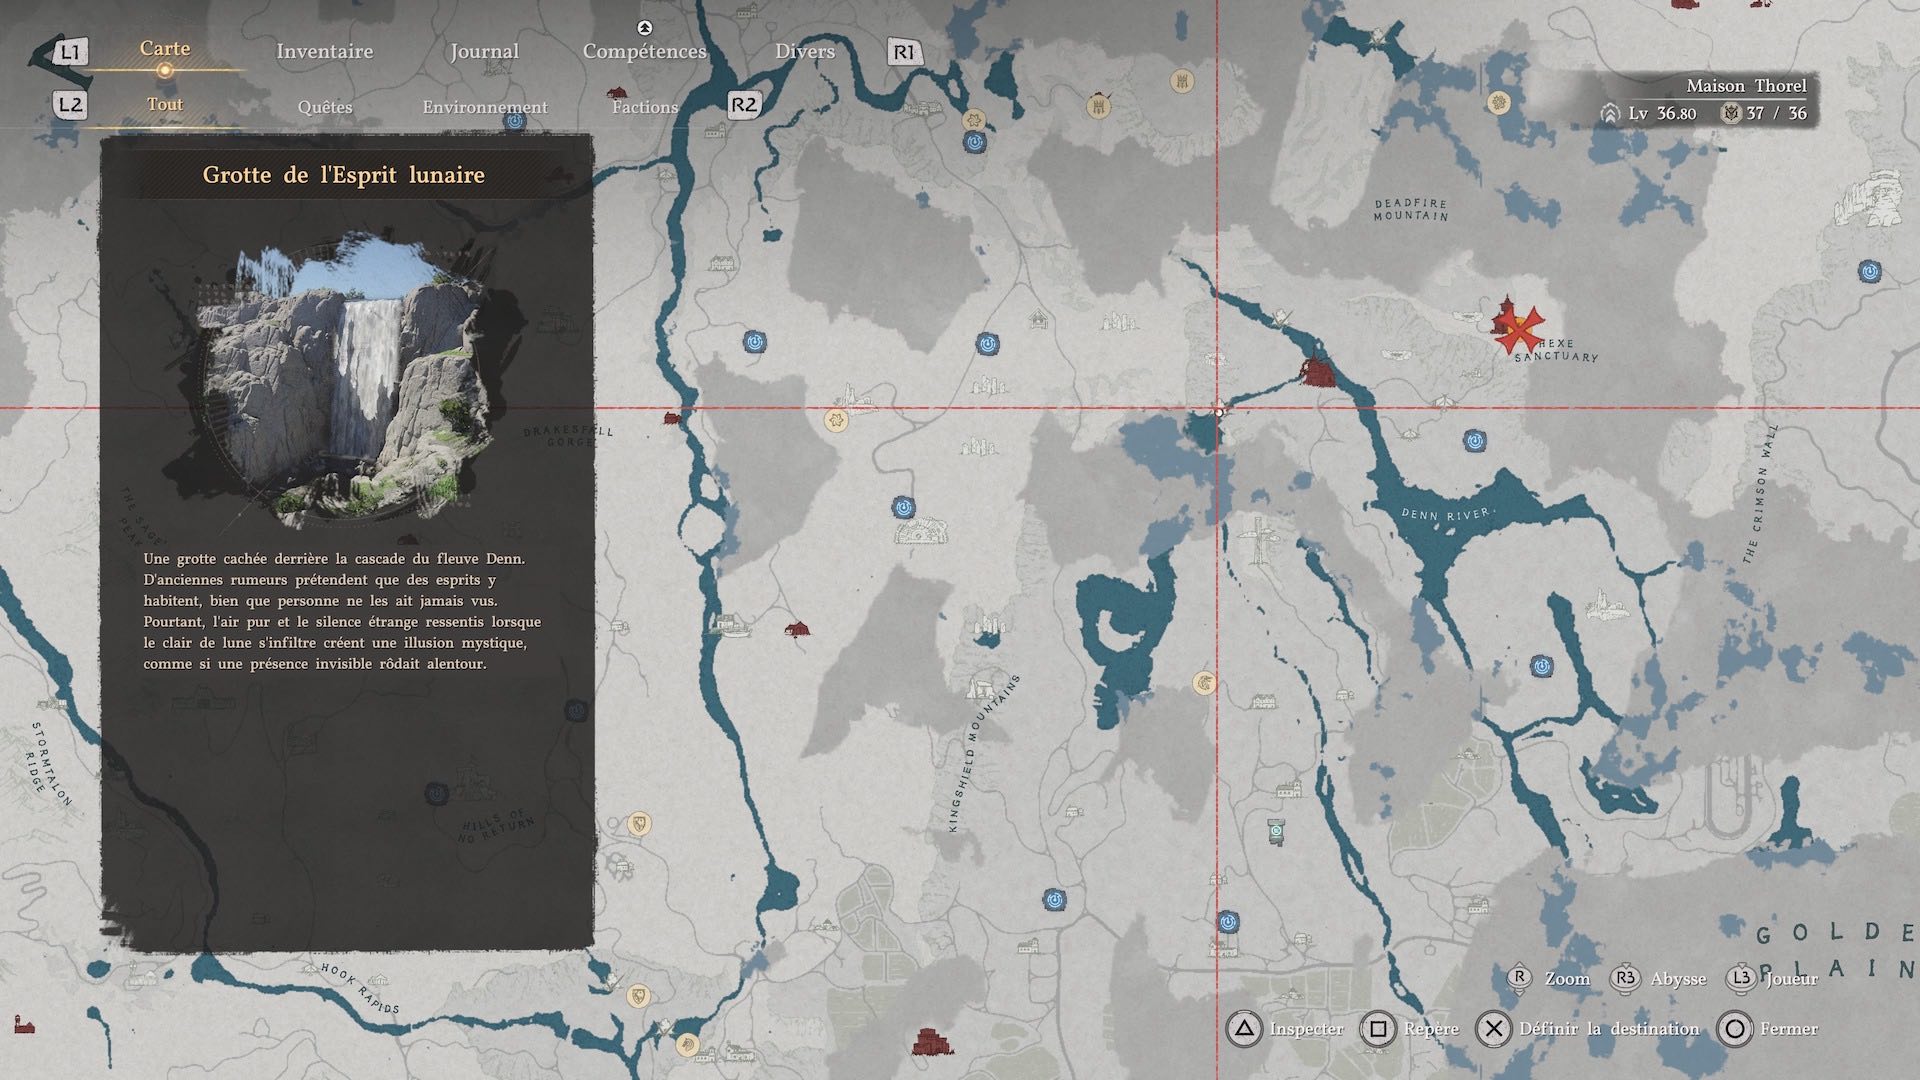
Task: Open the Compétences tab
Action: [x=644, y=51]
